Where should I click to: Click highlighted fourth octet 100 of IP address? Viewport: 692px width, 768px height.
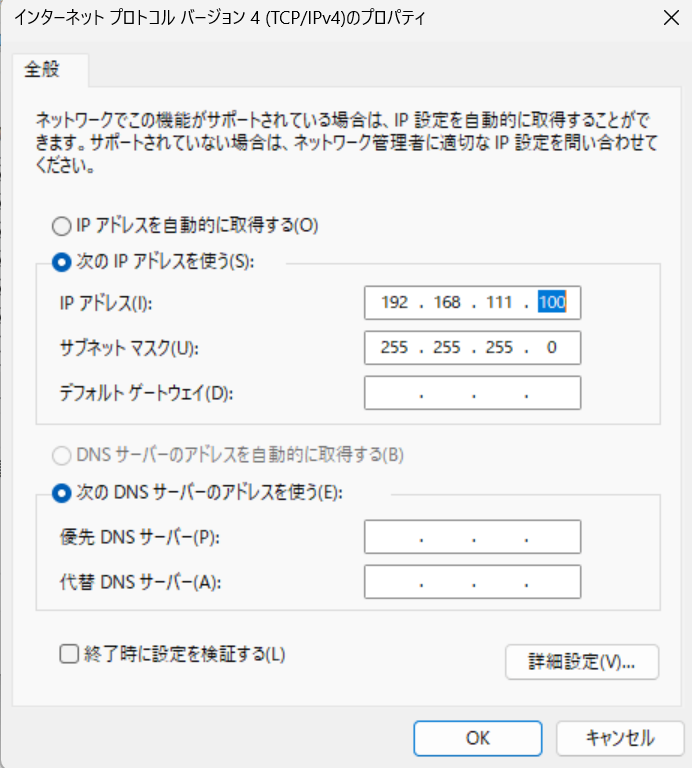click(552, 302)
